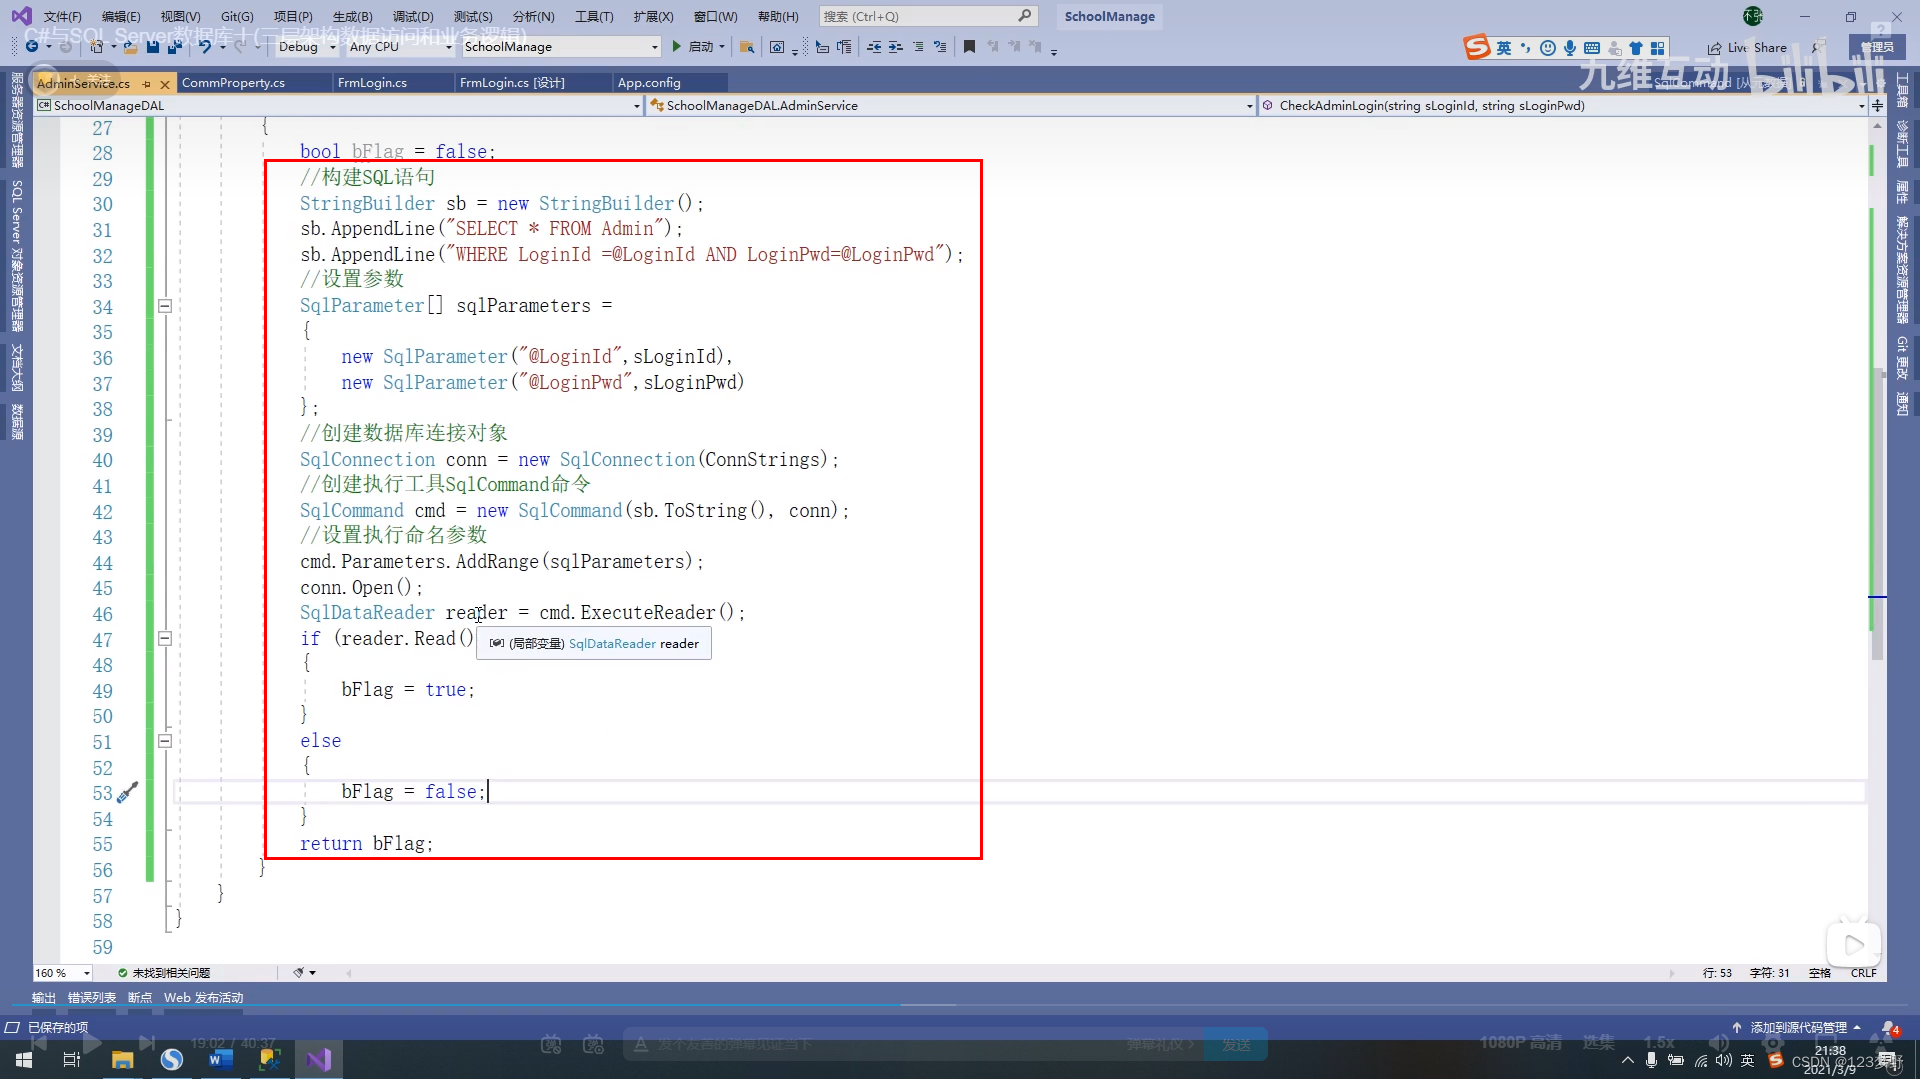Click the Save All icon
Viewport: 1920px width, 1079px height.
(175, 47)
